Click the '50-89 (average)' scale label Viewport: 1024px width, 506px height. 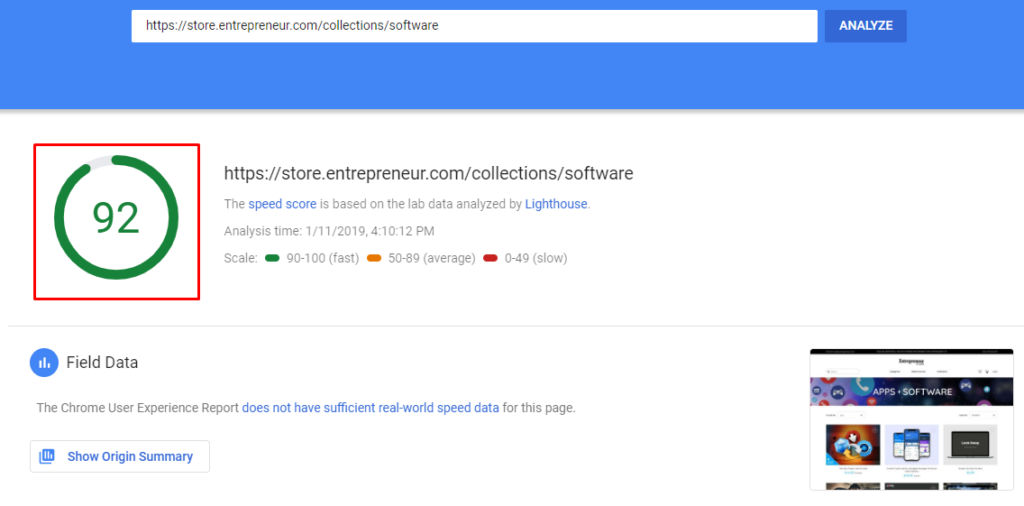coord(432,259)
